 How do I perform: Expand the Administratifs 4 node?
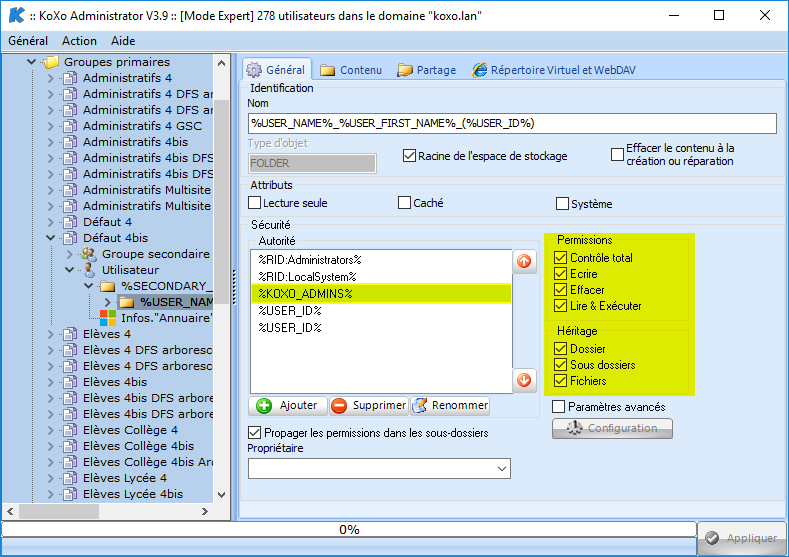50,78
